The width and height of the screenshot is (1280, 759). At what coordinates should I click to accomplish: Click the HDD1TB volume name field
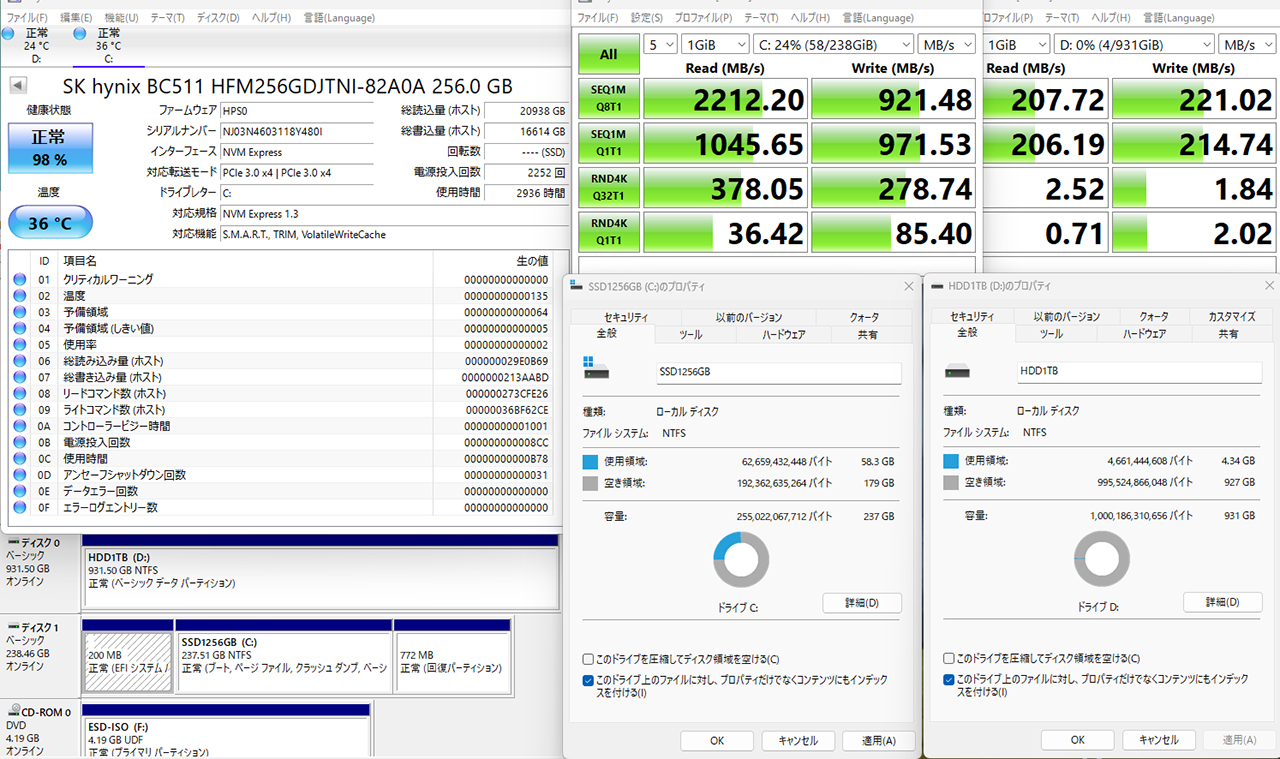click(x=1139, y=371)
